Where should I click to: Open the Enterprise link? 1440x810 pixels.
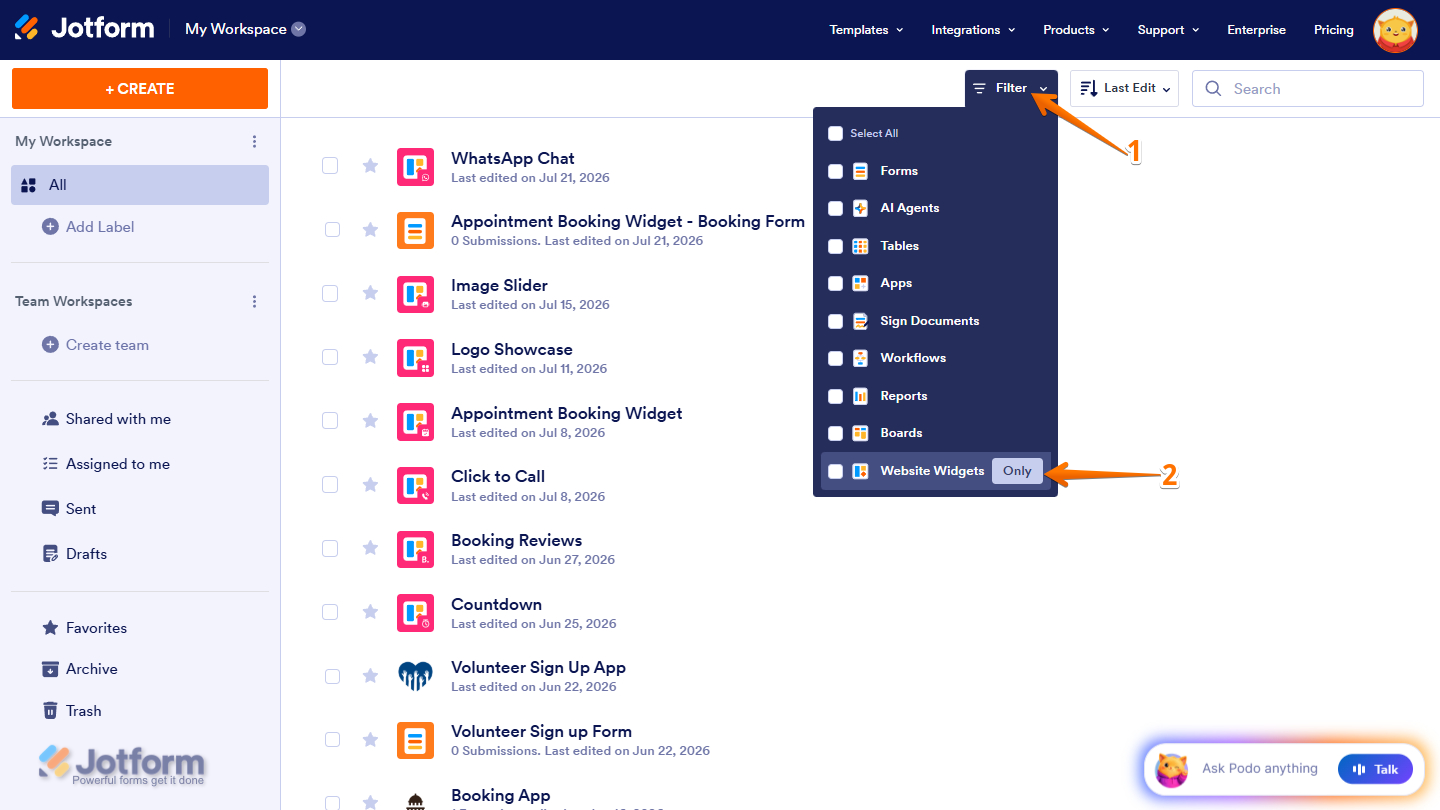coord(1257,30)
